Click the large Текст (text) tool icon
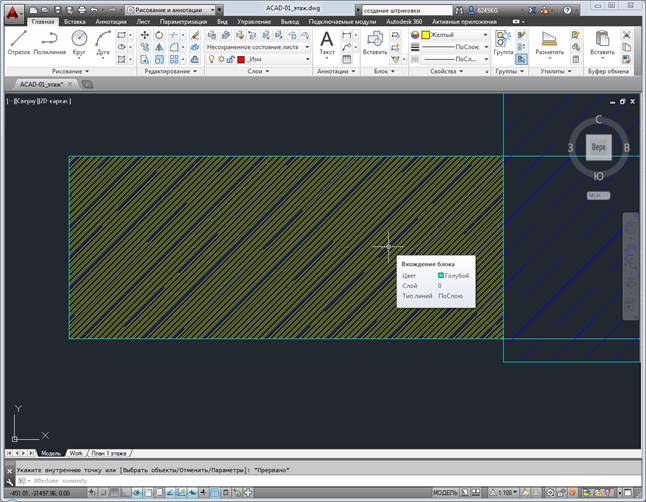 pos(327,42)
